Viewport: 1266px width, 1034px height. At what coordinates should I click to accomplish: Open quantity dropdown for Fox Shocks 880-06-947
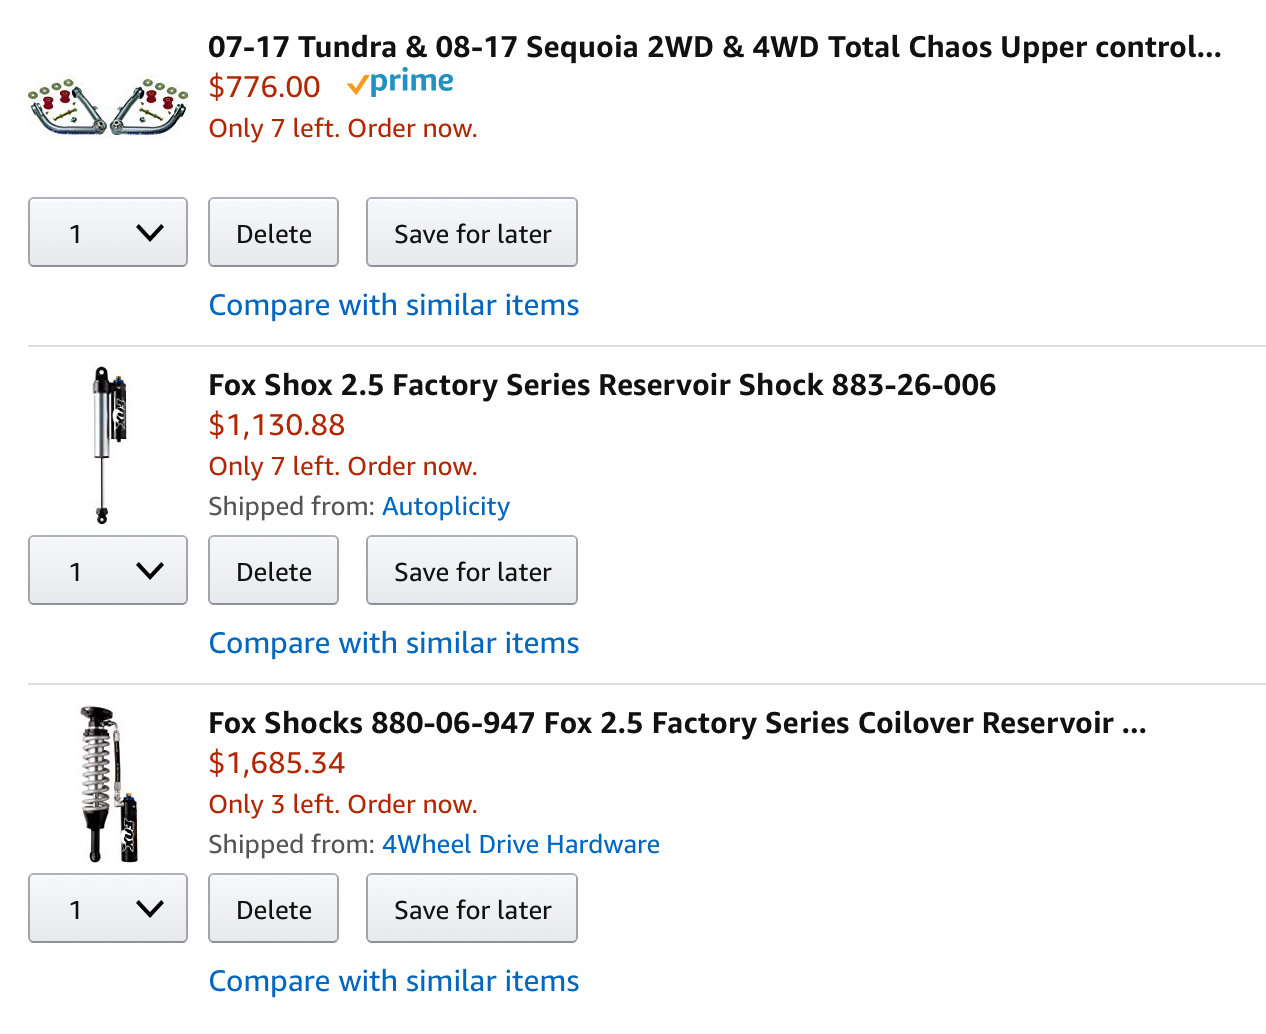click(x=108, y=908)
